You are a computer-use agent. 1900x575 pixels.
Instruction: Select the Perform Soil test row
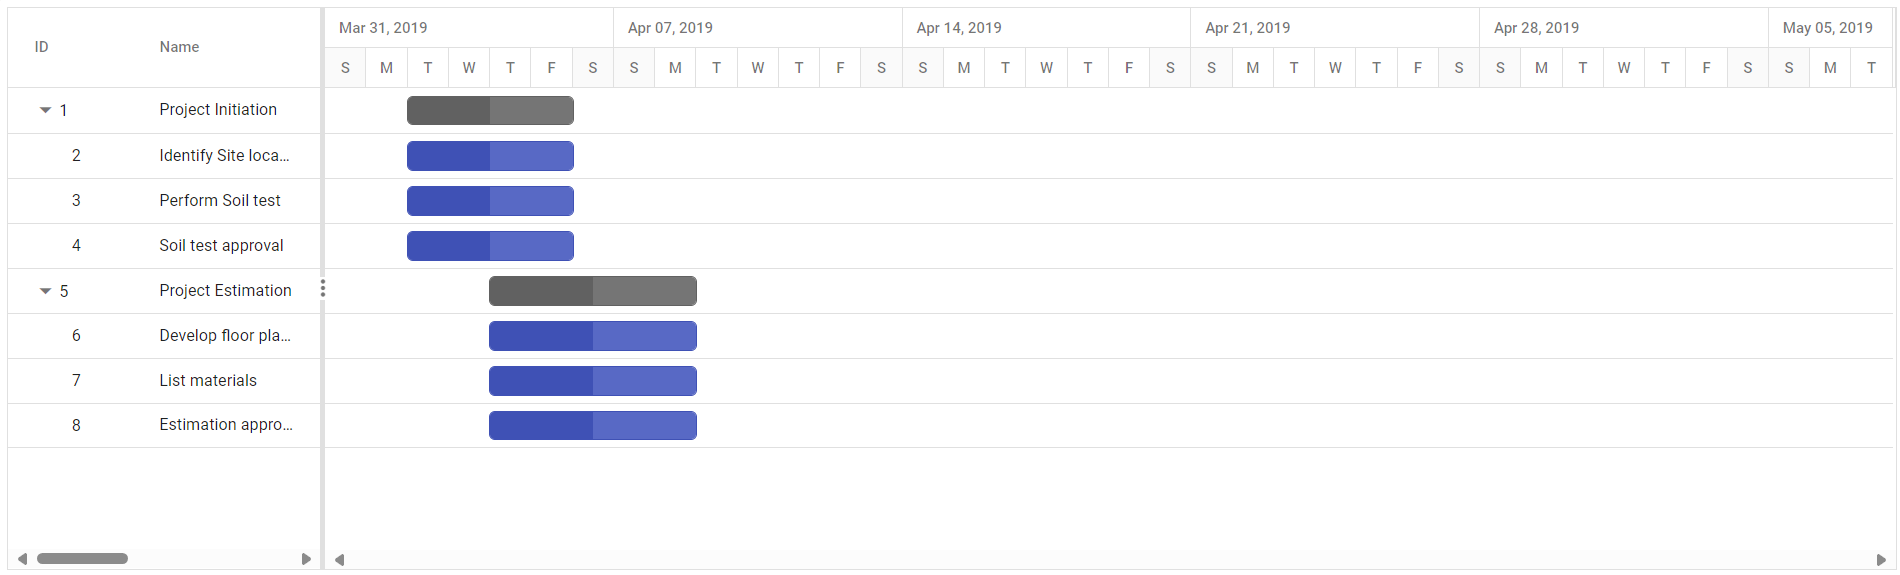point(220,201)
